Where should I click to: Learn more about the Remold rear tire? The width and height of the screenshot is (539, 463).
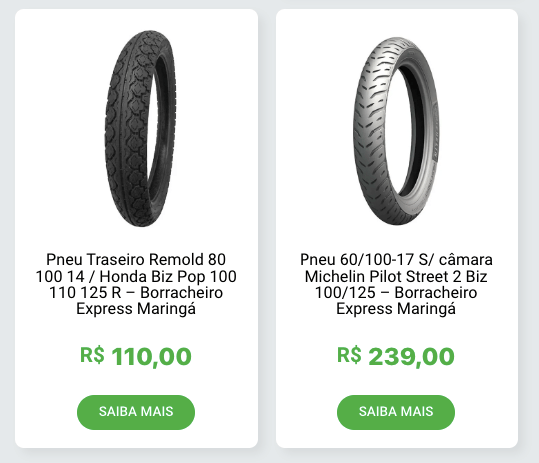pos(136,412)
